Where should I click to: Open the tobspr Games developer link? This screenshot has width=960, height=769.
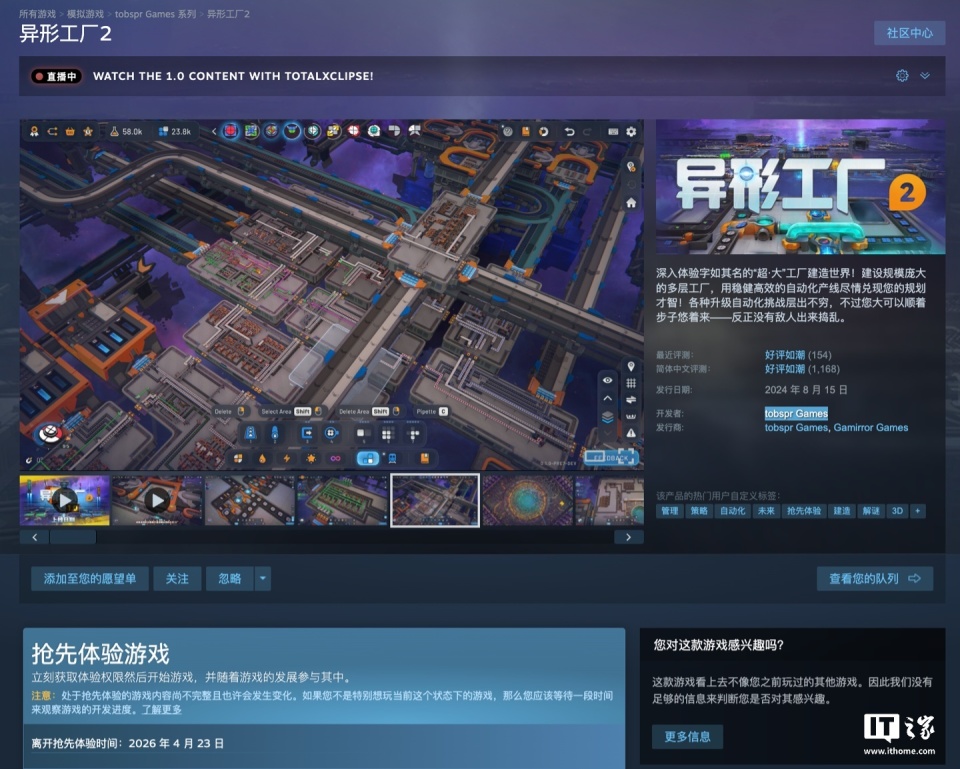click(x=795, y=413)
